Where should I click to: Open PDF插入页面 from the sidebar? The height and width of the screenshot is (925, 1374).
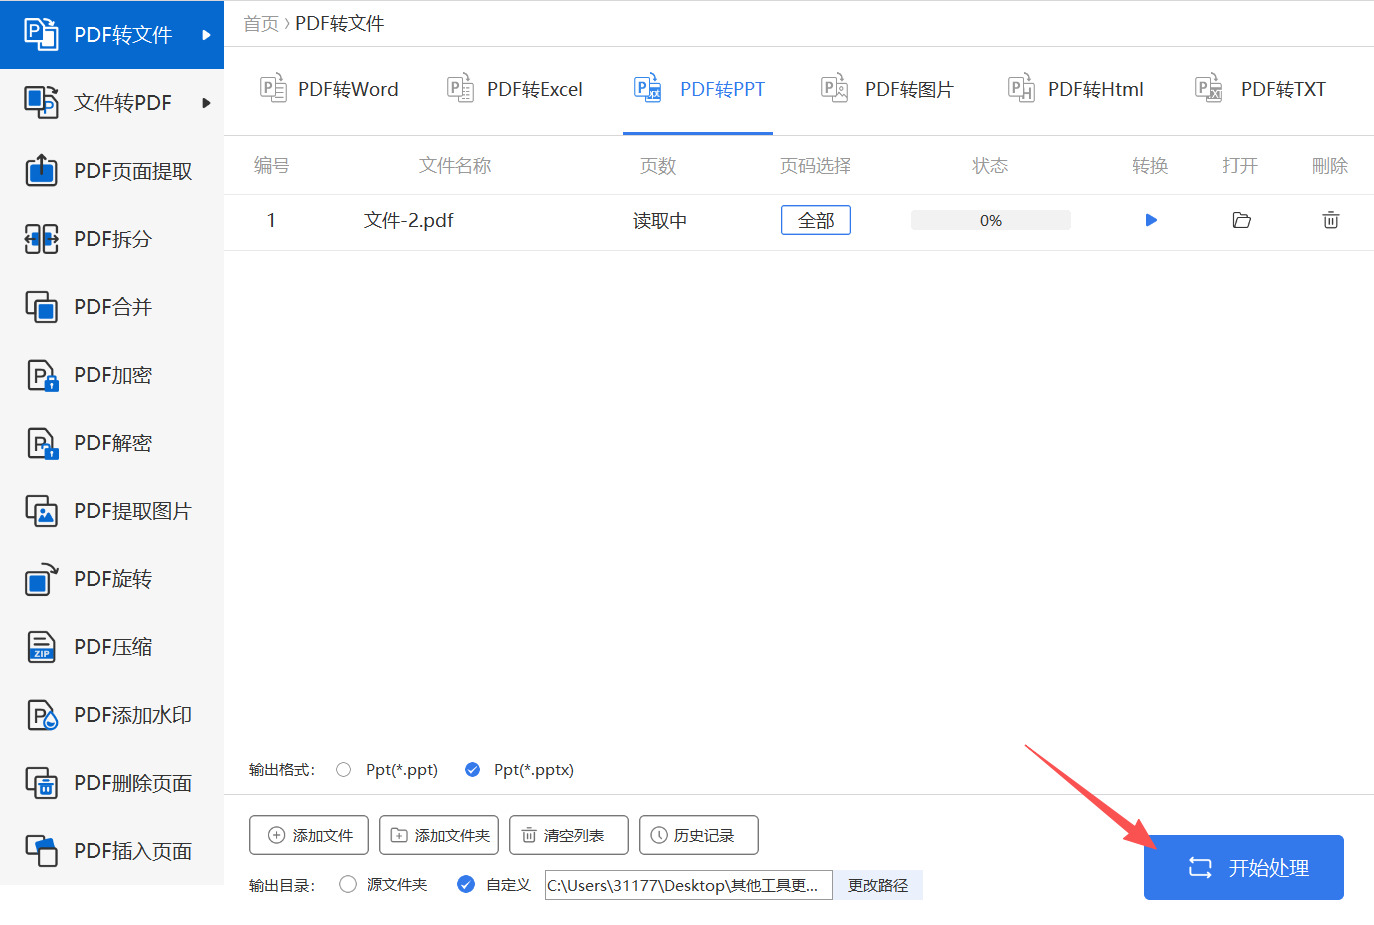coord(112,851)
